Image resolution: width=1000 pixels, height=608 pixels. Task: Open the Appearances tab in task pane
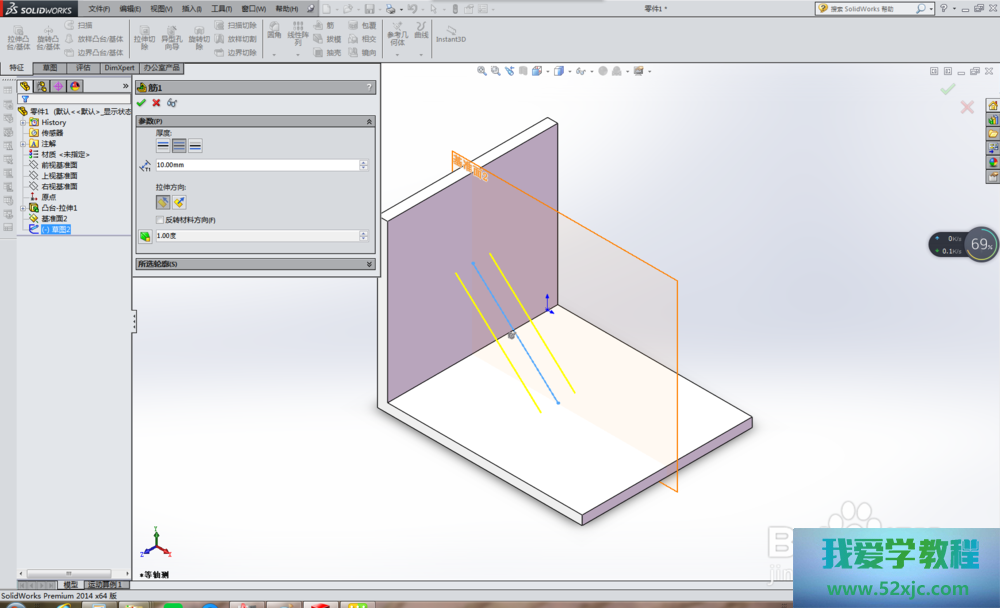(x=993, y=162)
